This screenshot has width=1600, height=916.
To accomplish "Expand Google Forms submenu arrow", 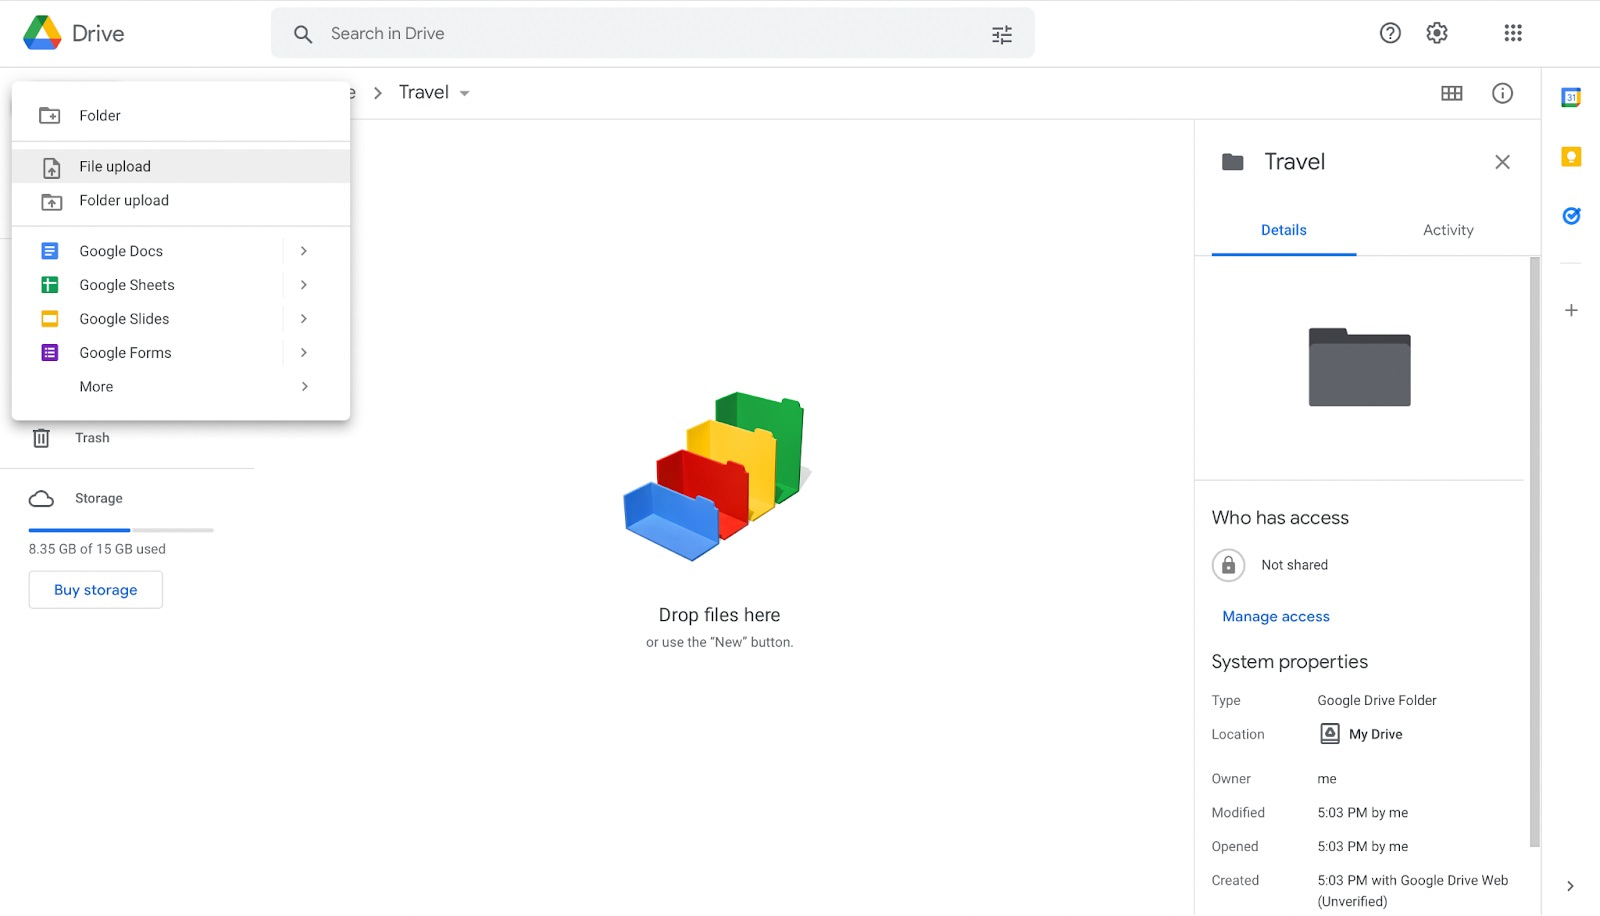I will pyautogui.click(x=304, y=353).
